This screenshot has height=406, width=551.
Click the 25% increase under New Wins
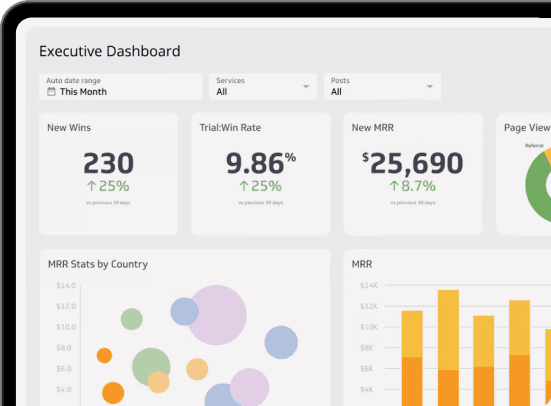coord(108,186)
